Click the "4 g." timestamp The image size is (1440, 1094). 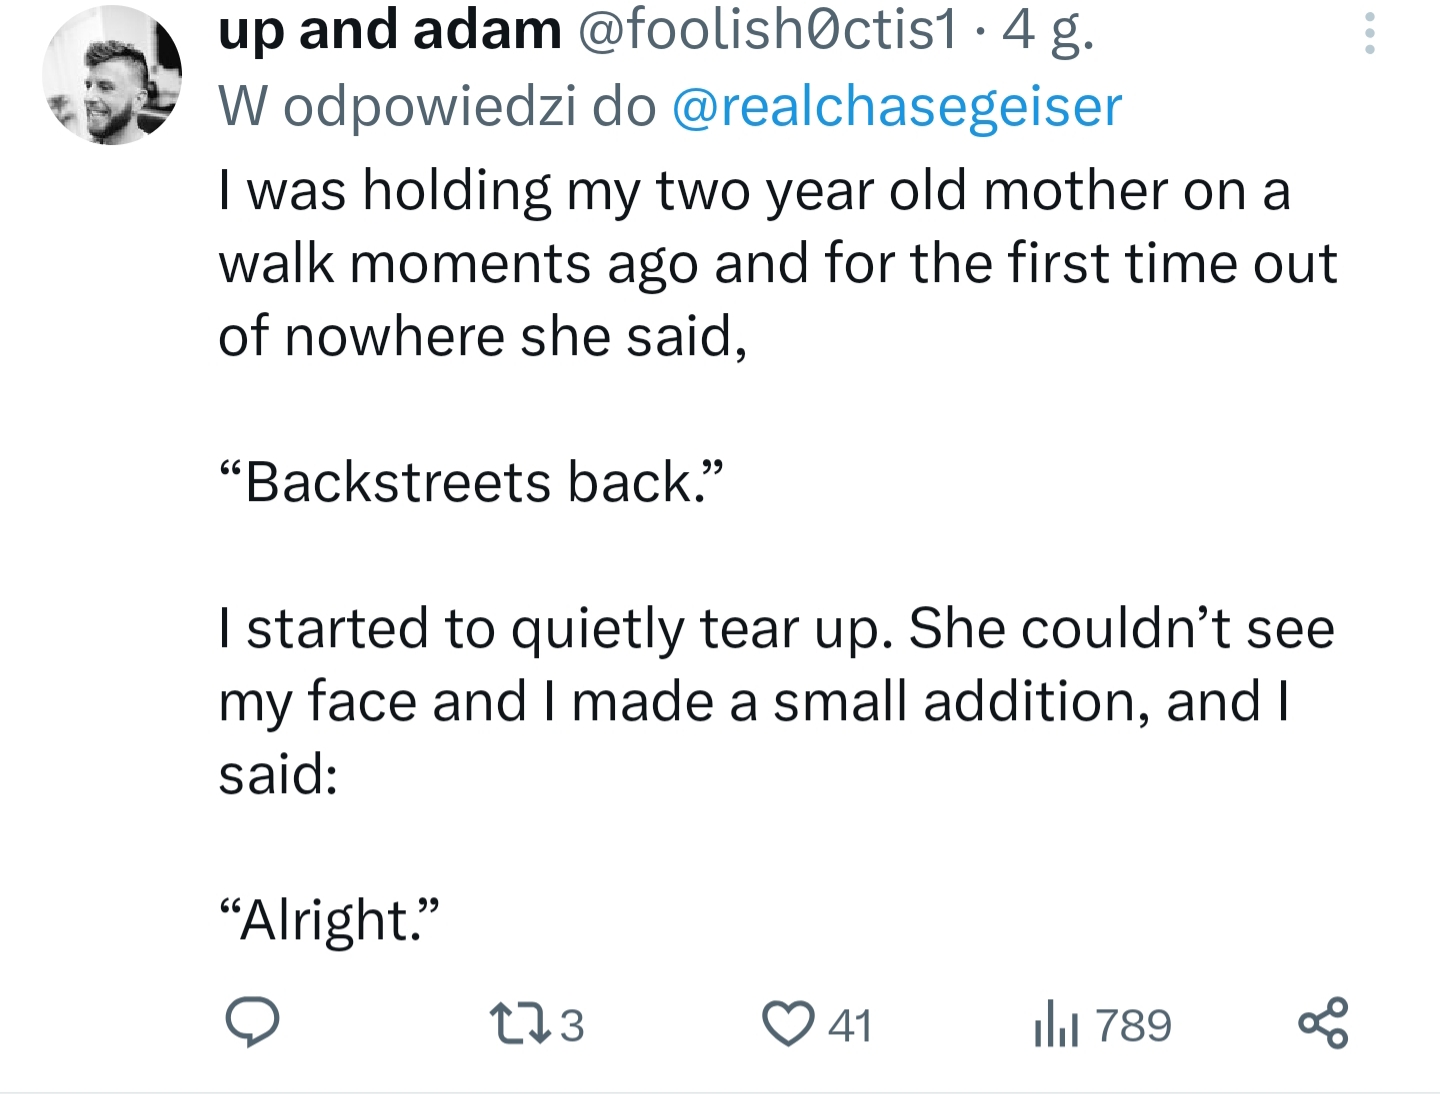point(1048,30)
